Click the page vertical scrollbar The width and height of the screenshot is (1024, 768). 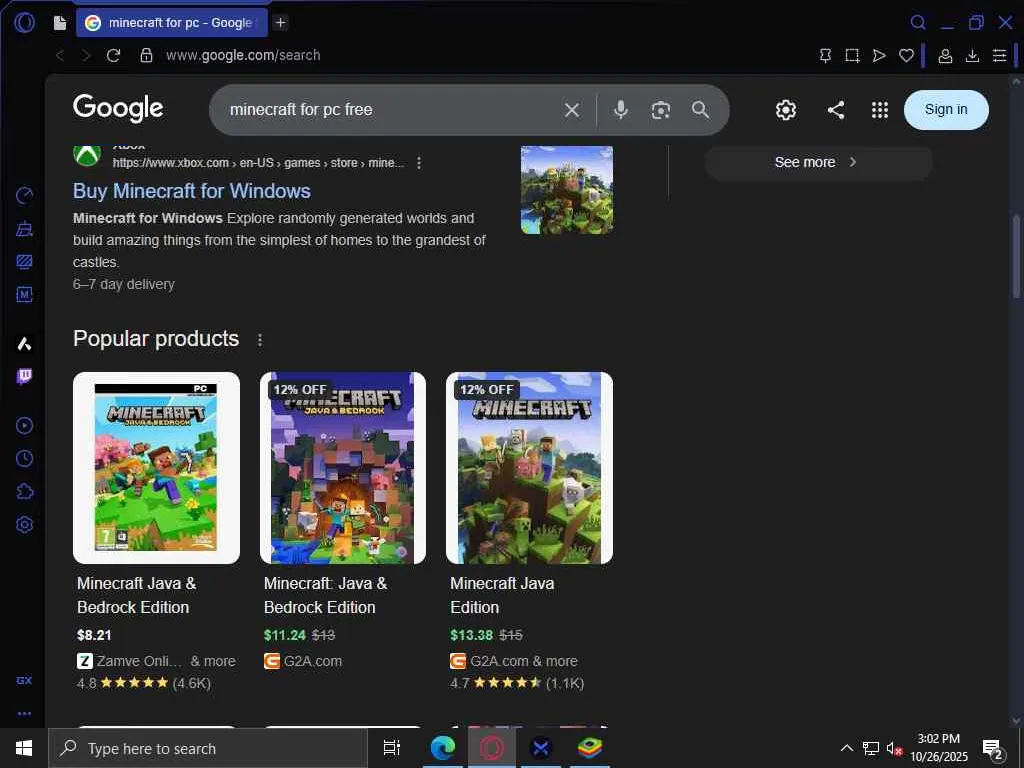pos(1016,256)
